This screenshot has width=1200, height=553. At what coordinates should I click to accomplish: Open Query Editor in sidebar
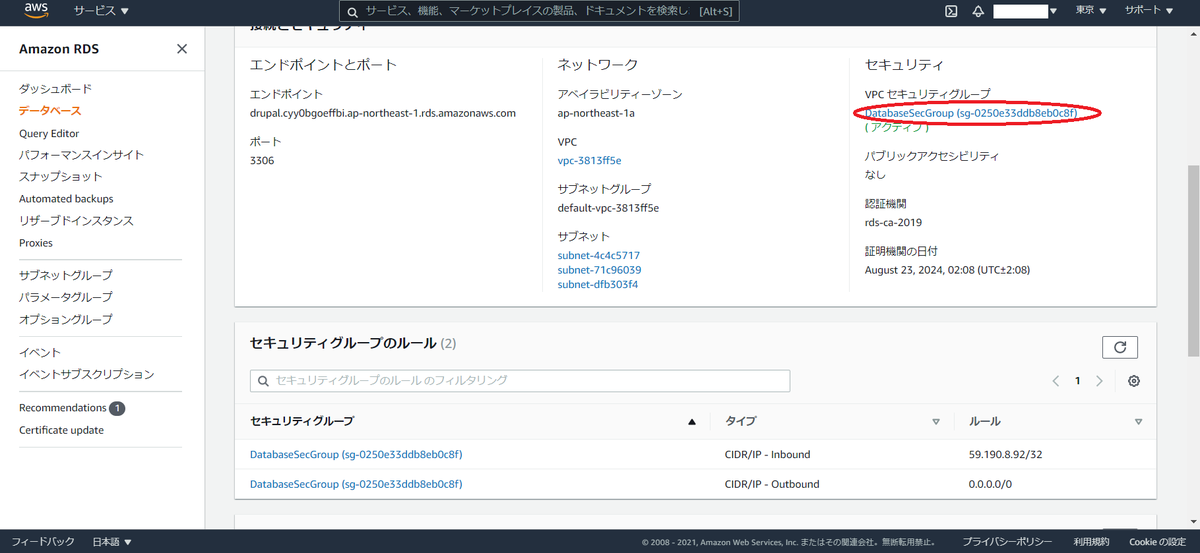[49, 133]
